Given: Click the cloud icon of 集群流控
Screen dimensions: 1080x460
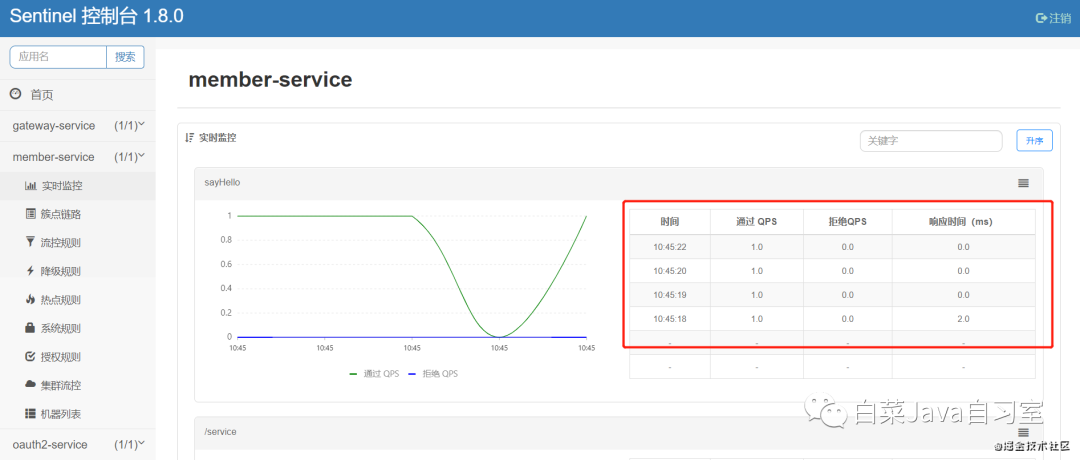Looking at the screenshot, I should (x=30, y=384).
